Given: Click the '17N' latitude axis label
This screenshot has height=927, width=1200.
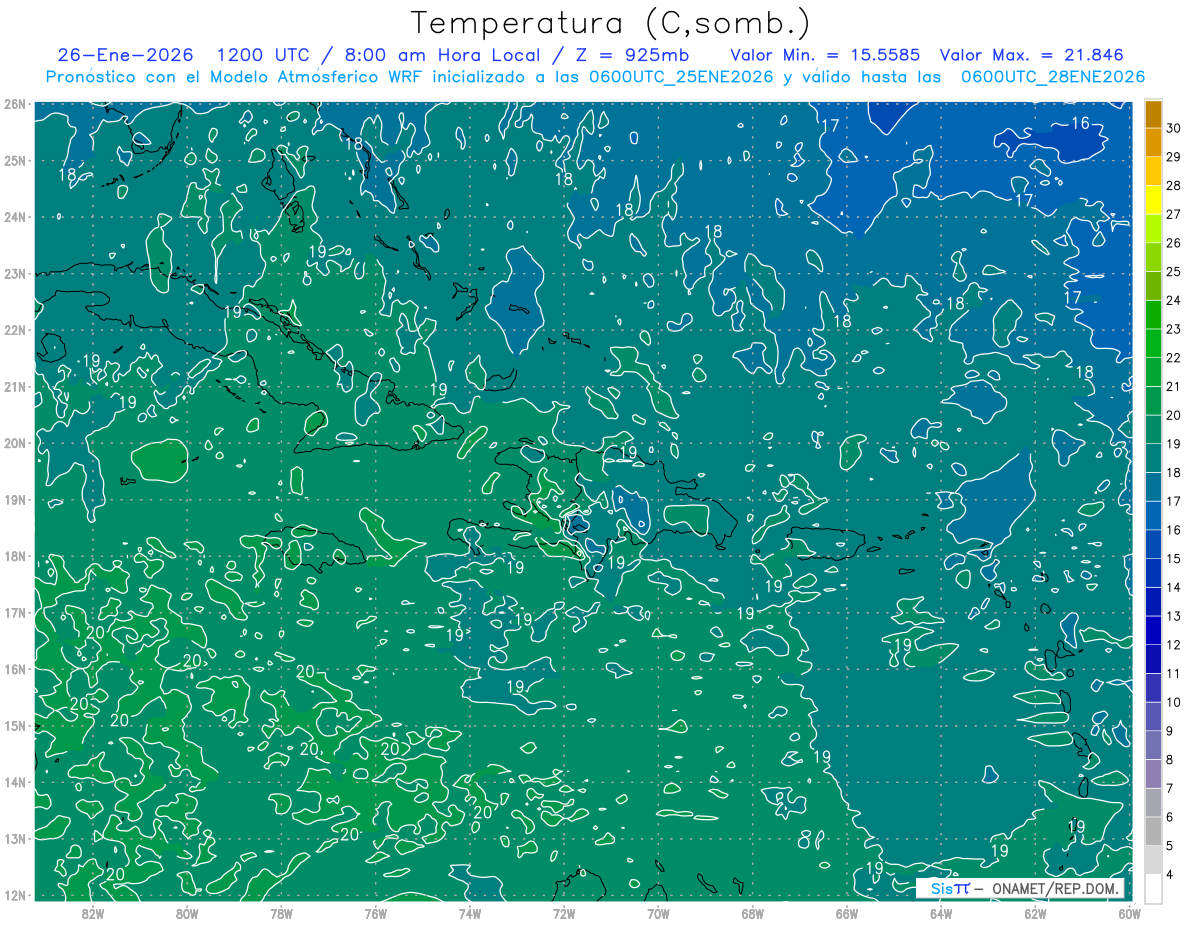Looking at the screenshot, I should pos(14,612).
